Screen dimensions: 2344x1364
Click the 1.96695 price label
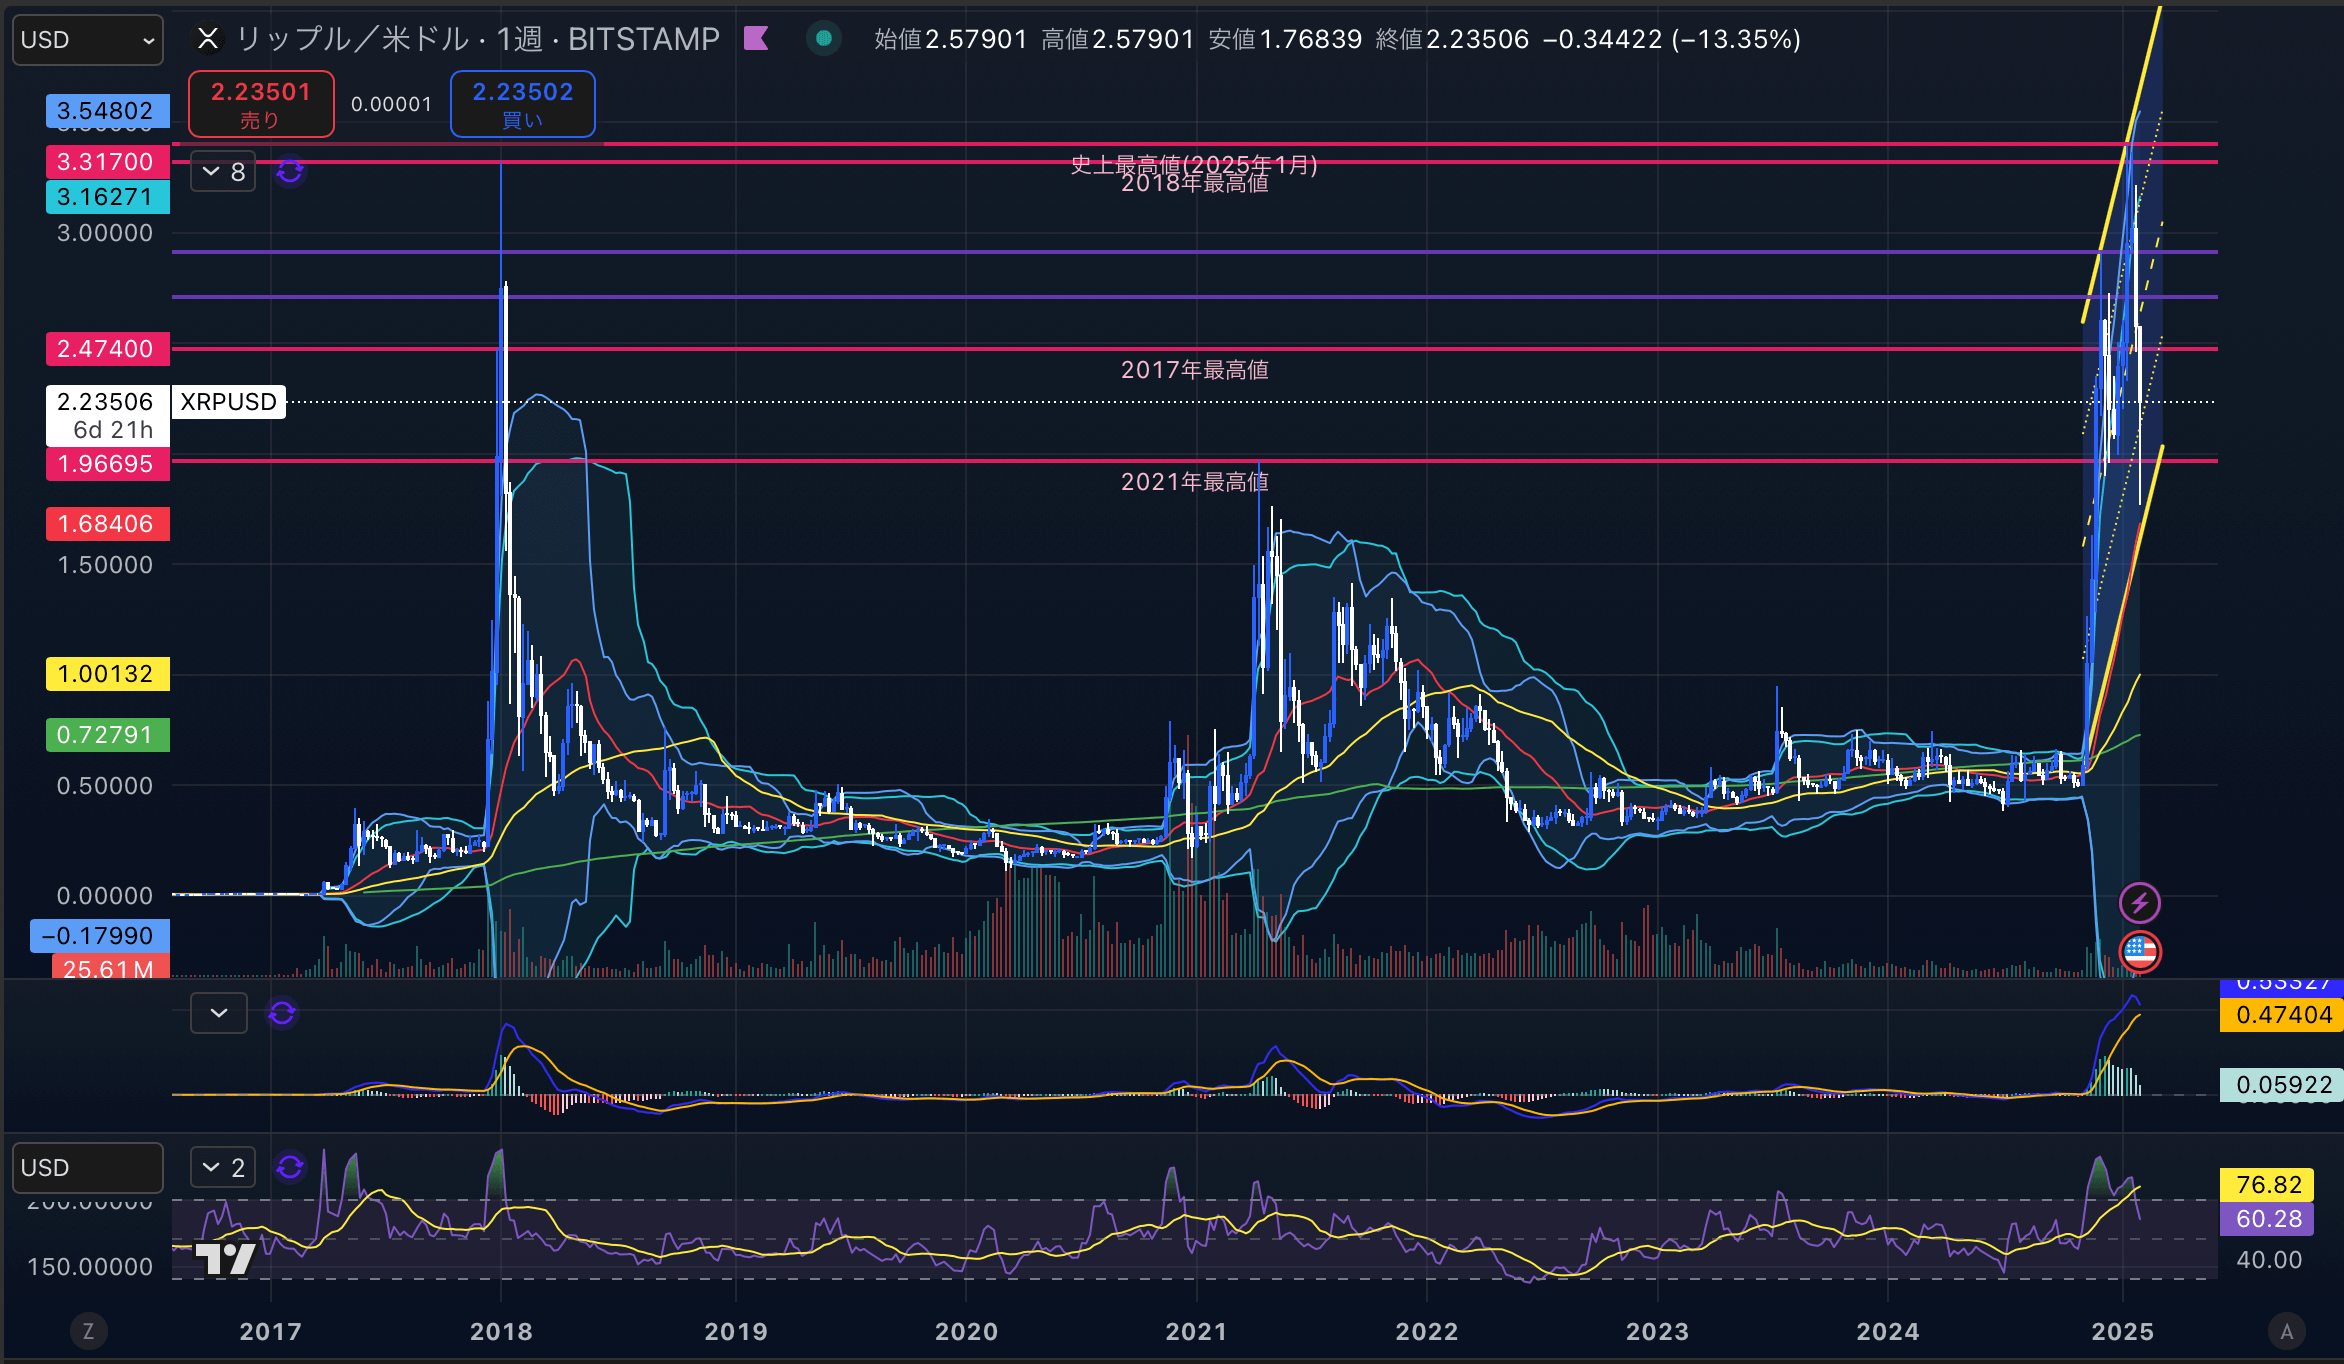coord(108,464)
